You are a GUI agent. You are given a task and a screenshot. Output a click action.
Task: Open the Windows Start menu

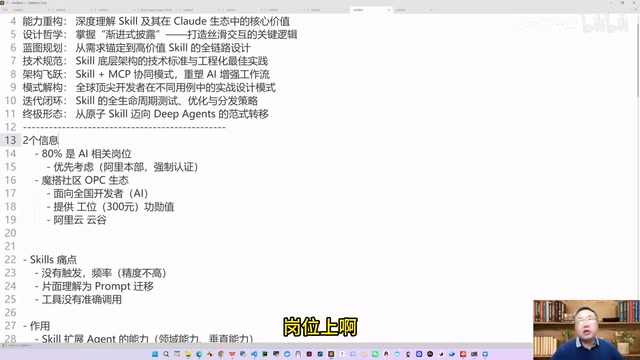(155, 354)
